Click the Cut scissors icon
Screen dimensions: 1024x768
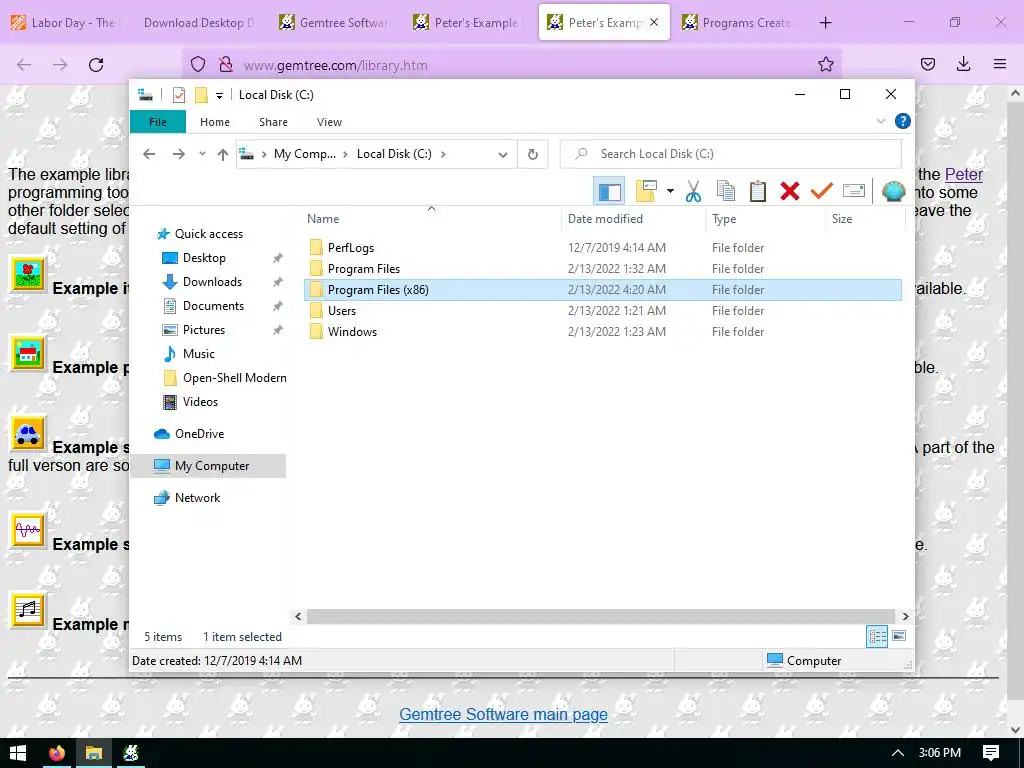click(x=693, y=191)
